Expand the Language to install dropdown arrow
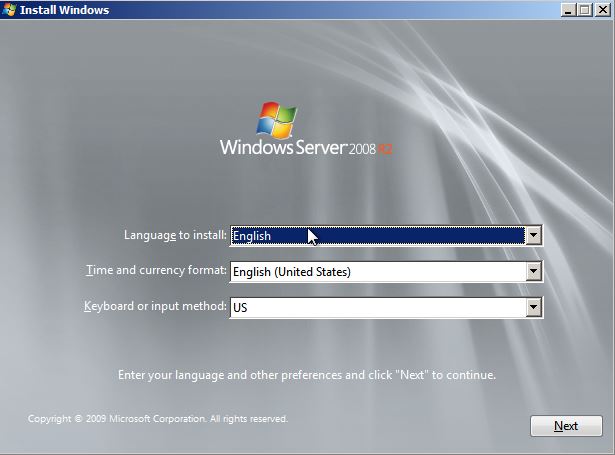Image resolution: width=615 pixels, height=455 pixels. [533, 235]
